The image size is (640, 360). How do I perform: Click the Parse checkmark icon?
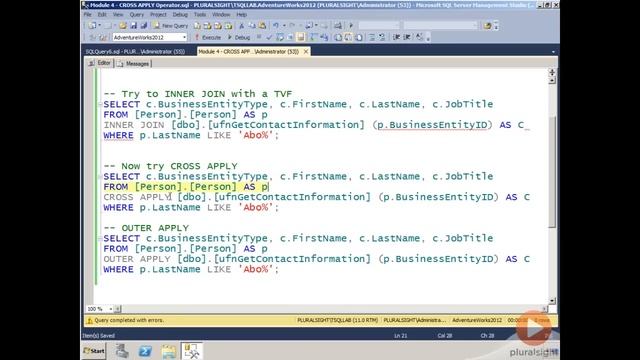pos(269,37)
